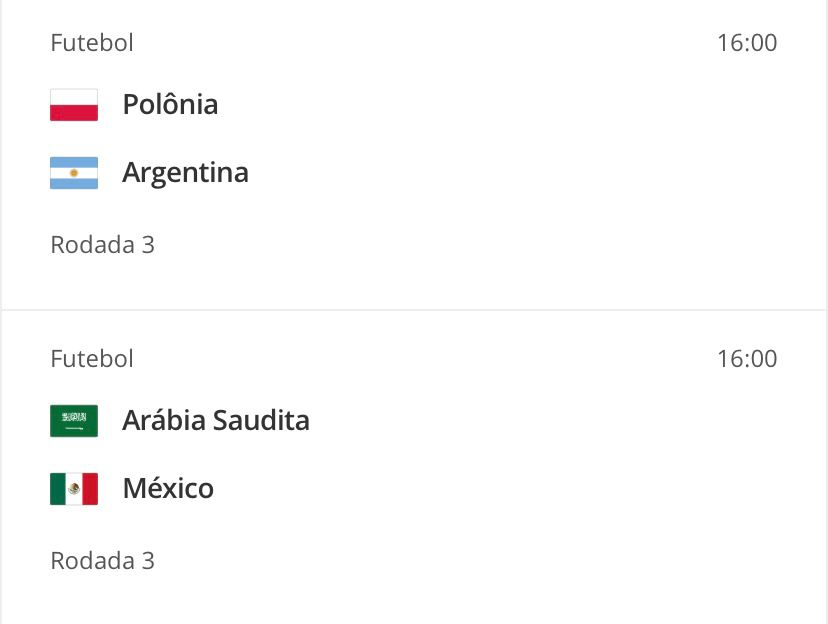Click the 16:00 time of Arábia Saudita–México match
Viewport: 828px width, 624px height.
[747, 359]
